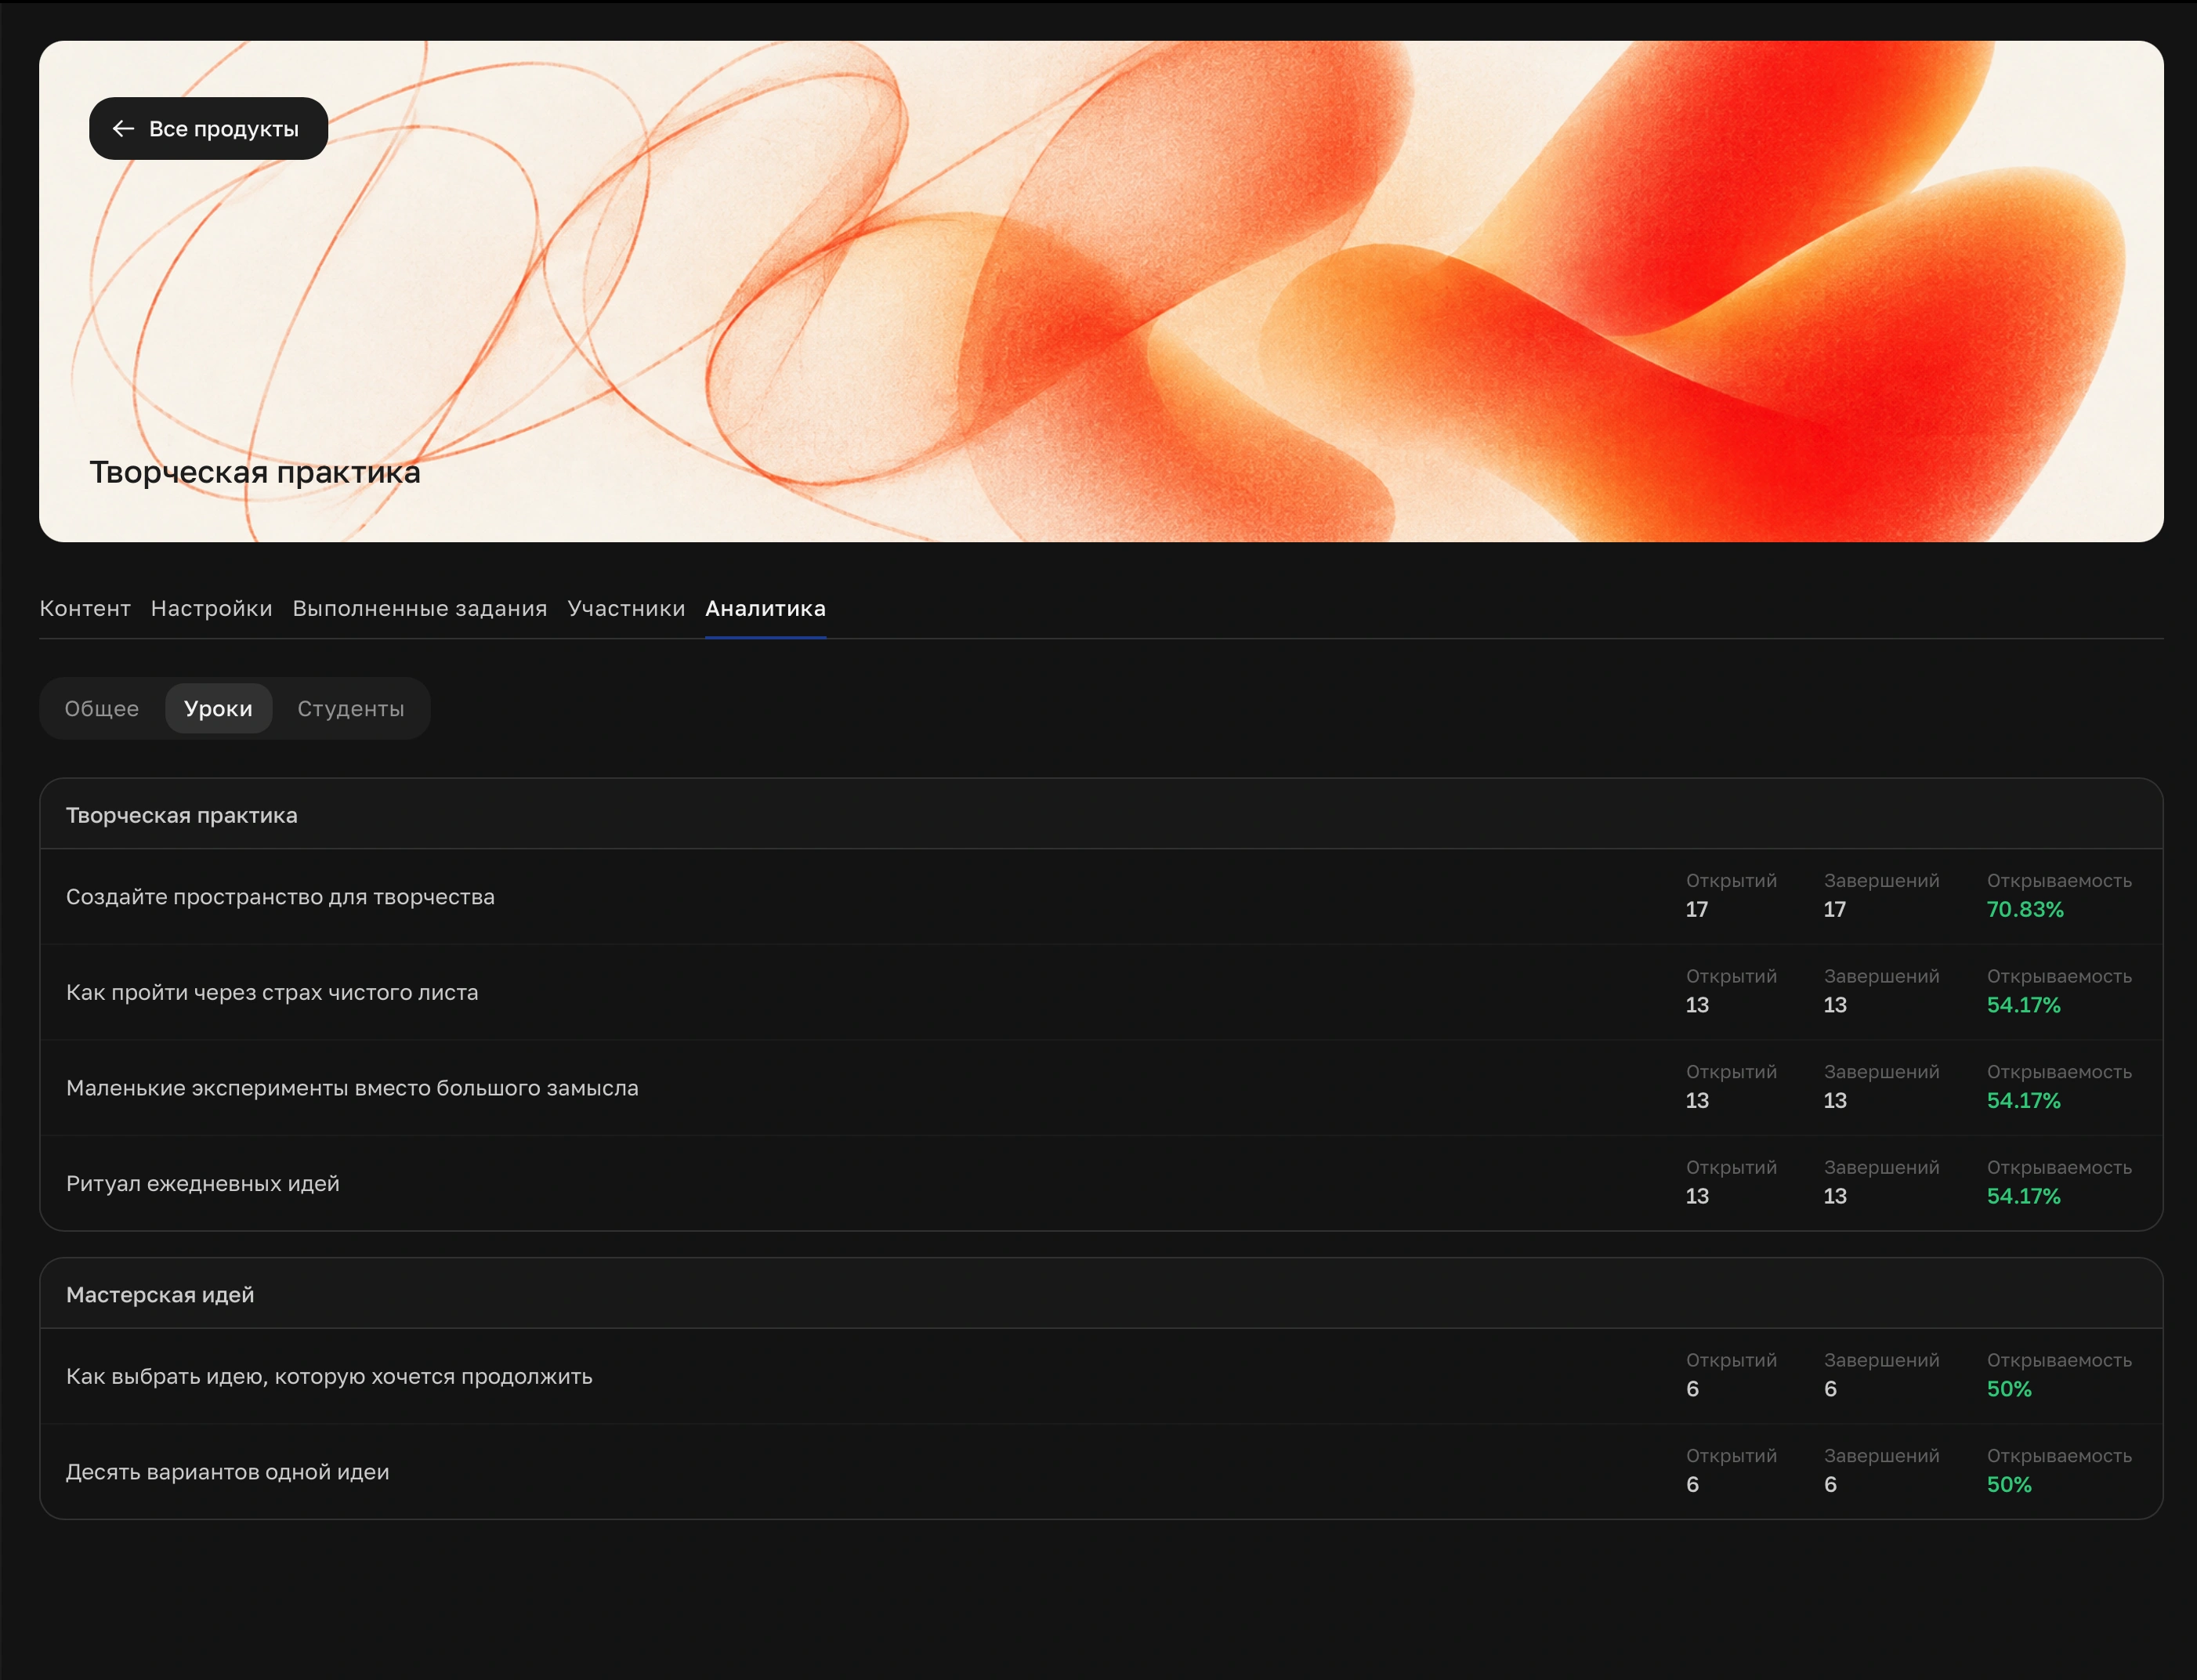2197x1680 pixels.
Task: Click Открытий count 17 in first lesson row
Action: [x=1697, y=909]
